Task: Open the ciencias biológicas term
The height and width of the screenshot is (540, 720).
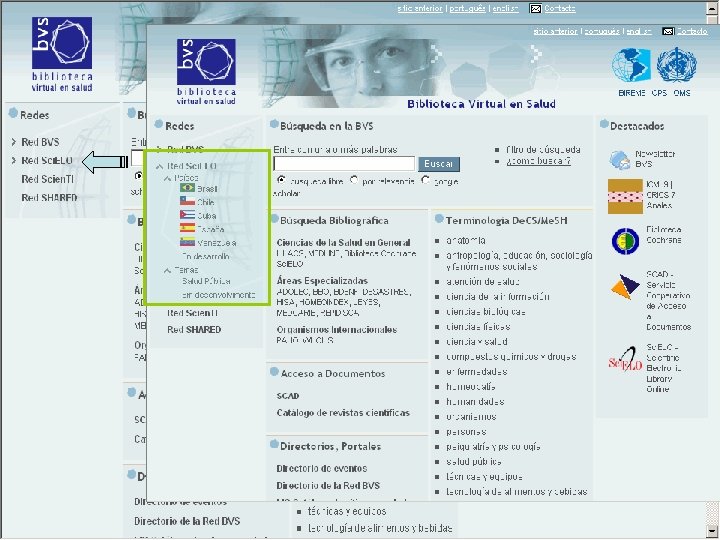Action: pos(485,312)
